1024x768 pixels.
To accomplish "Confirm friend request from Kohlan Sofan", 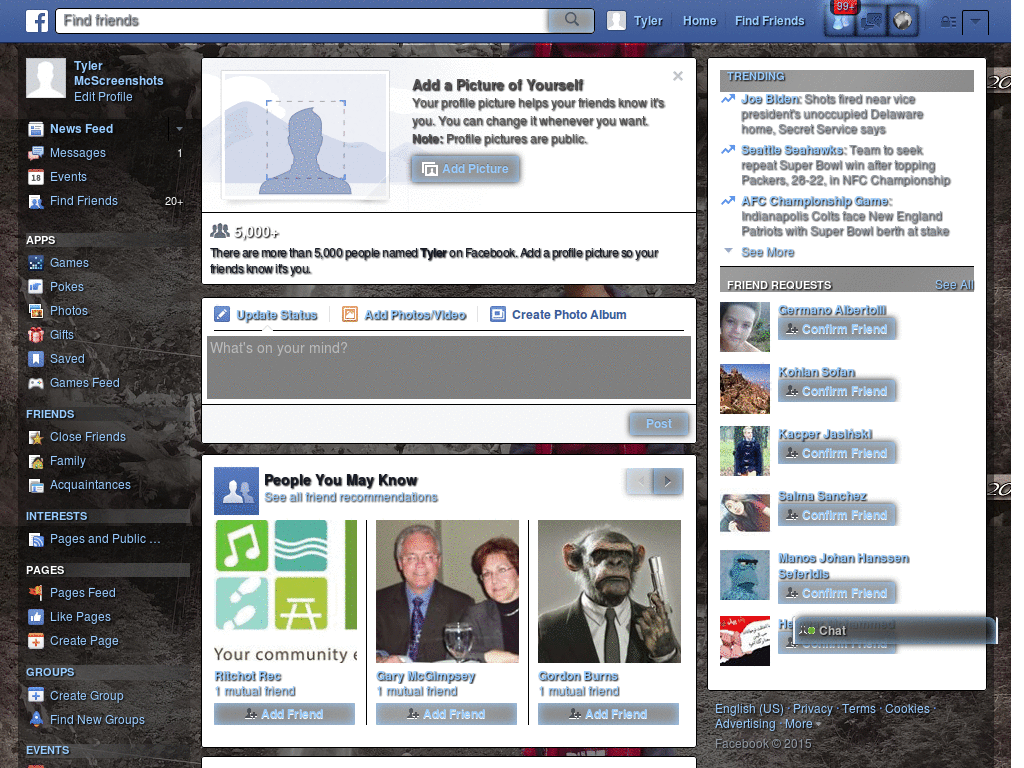I will (x=837, y=392).
